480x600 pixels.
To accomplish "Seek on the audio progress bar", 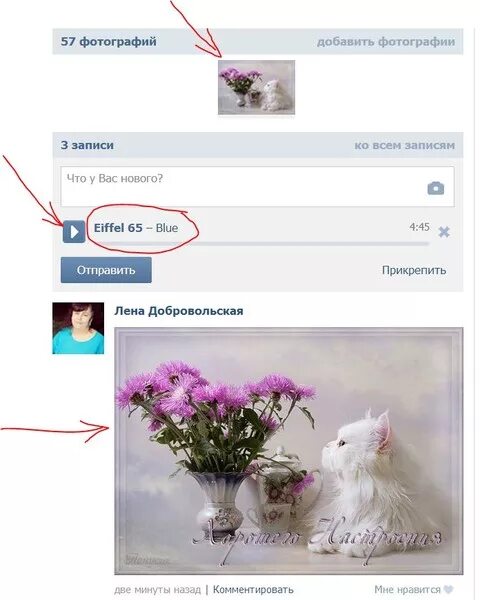I will [262, 243].
